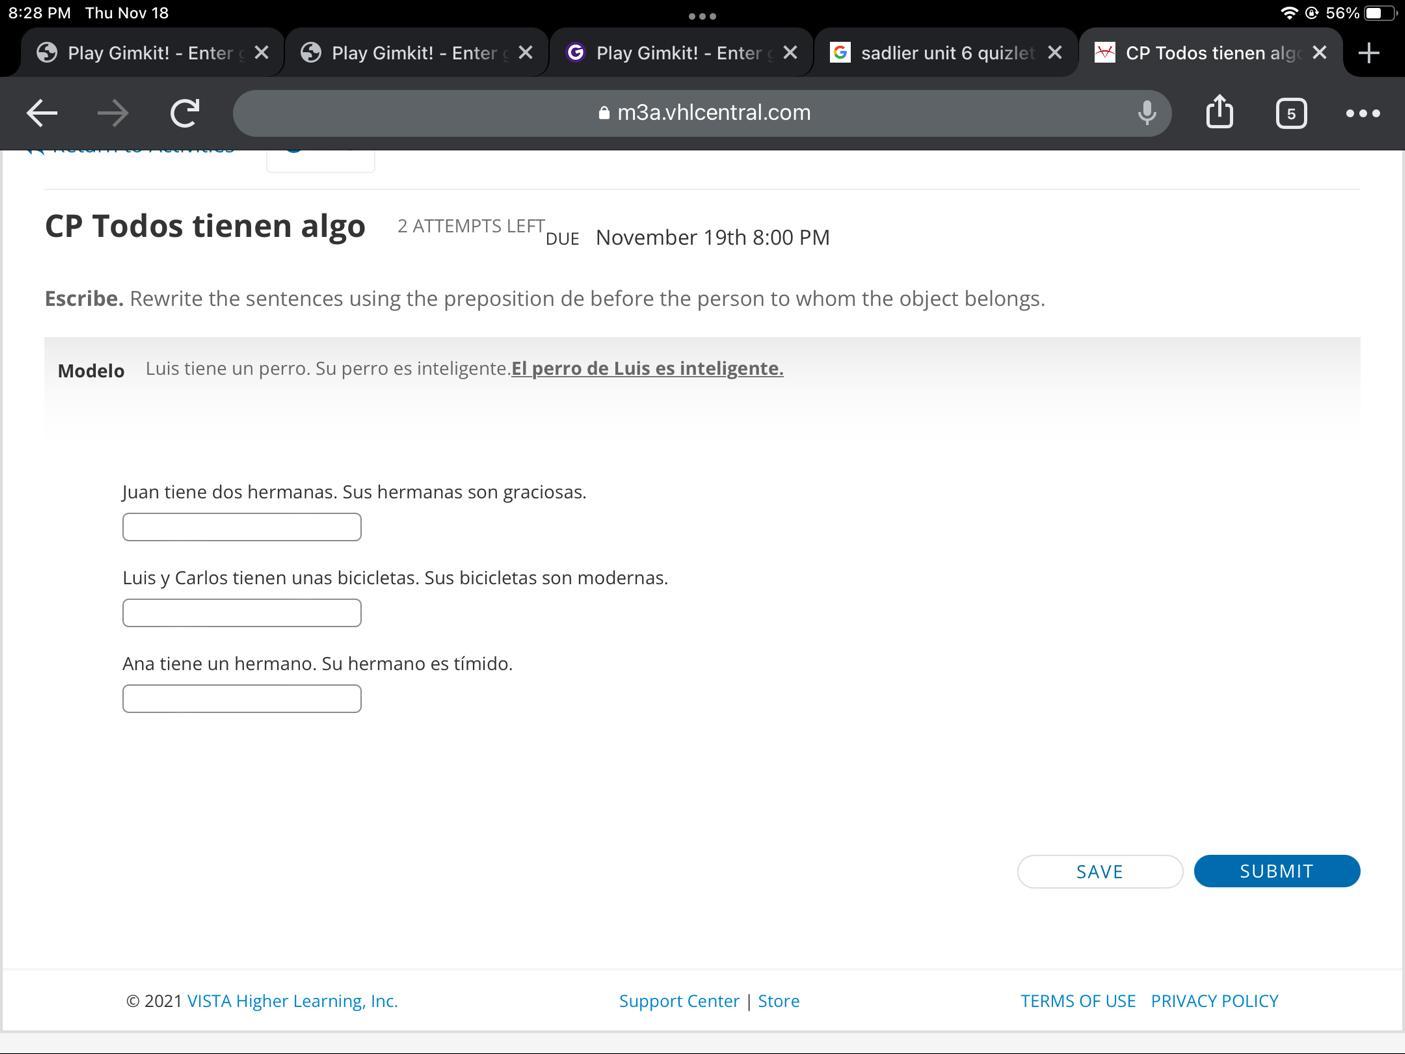Screen dimensions: 1405x1054
Task: Tap the microphone icon in address bar
Action: point(1147,113)
